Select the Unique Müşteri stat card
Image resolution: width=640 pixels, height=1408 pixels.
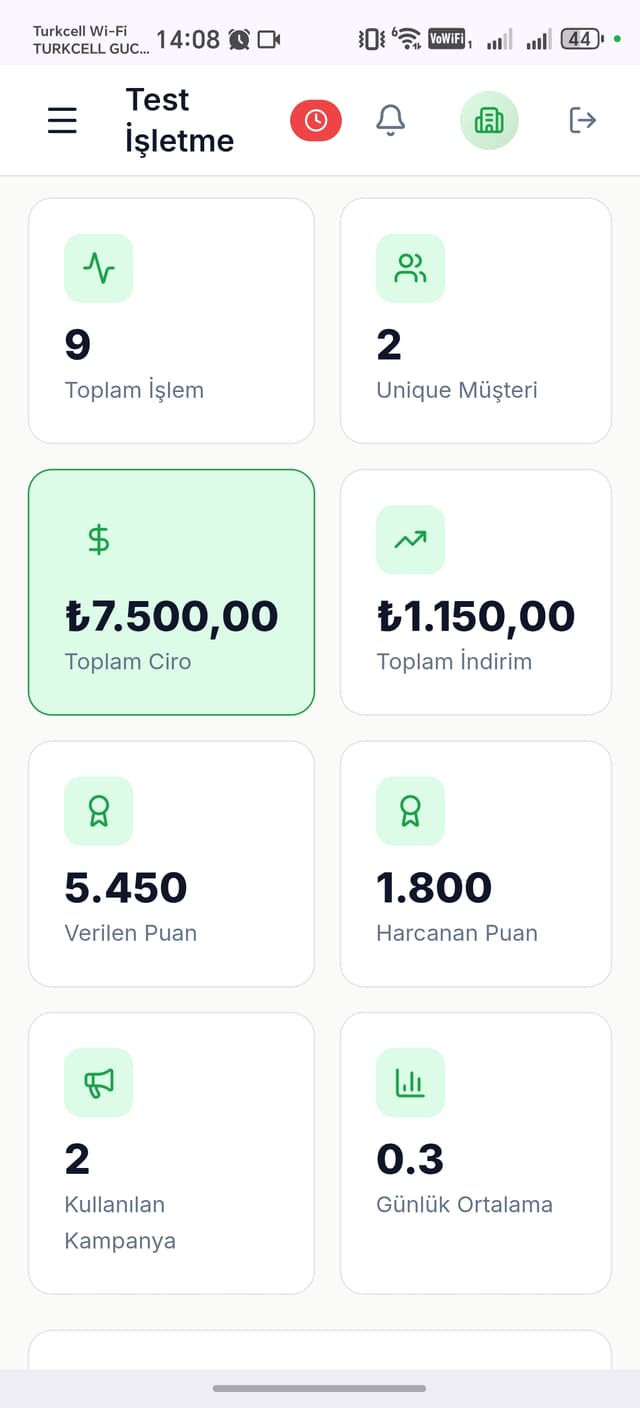[475, 320]
